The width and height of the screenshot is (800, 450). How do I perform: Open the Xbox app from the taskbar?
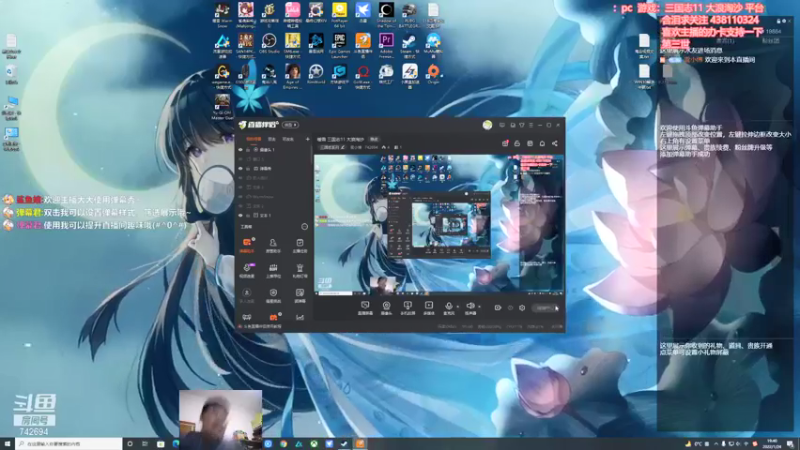click(x=314, y=444)
